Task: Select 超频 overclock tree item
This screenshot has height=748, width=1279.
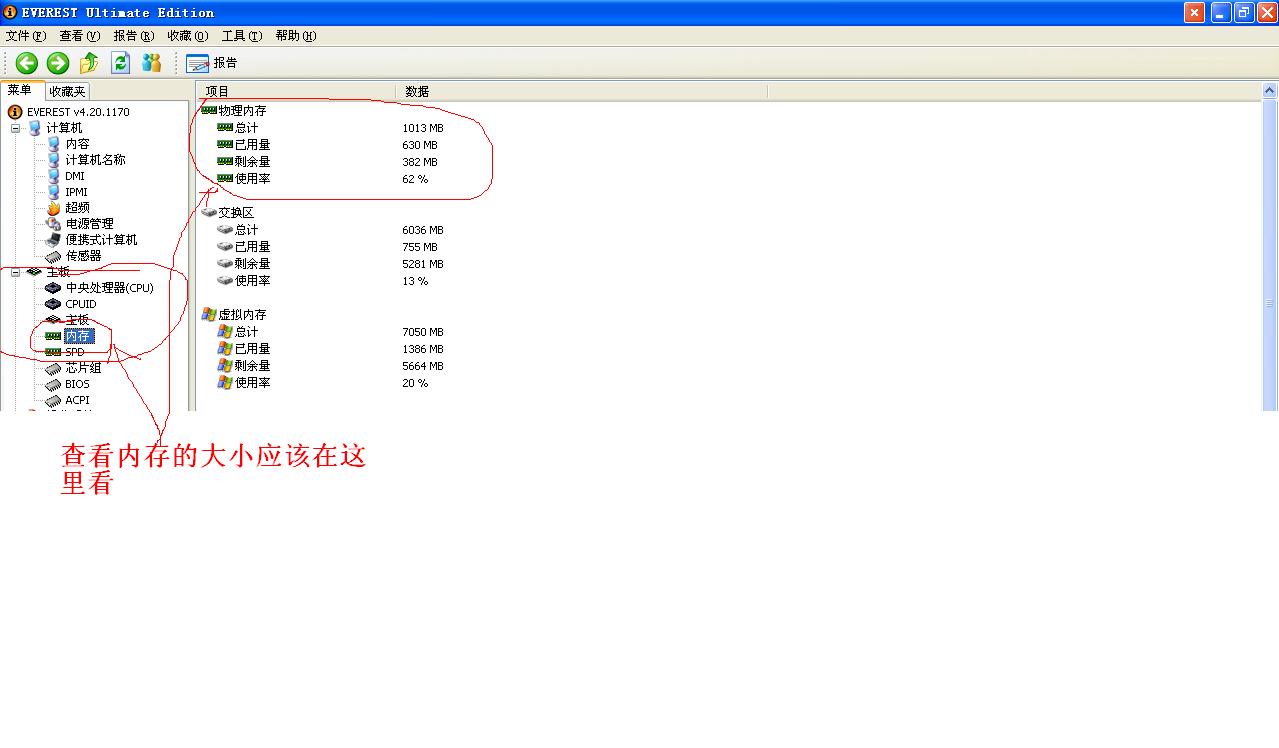Action: click(78, 208)
